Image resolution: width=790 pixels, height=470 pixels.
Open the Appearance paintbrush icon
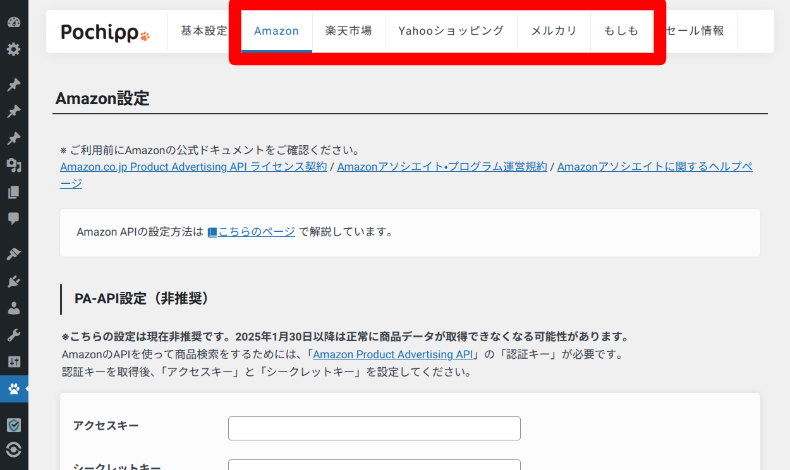tap(14, 254)
